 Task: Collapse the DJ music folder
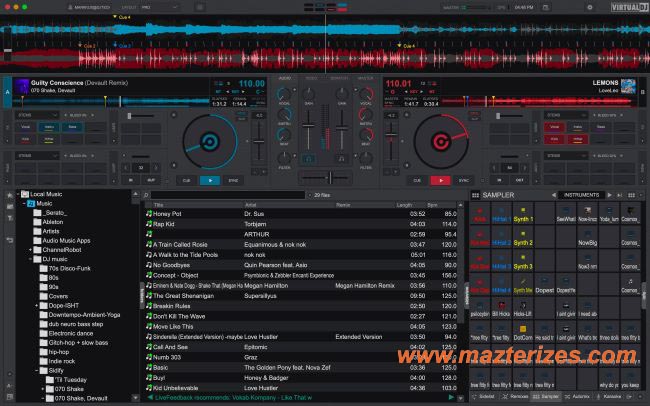point(30,259)
